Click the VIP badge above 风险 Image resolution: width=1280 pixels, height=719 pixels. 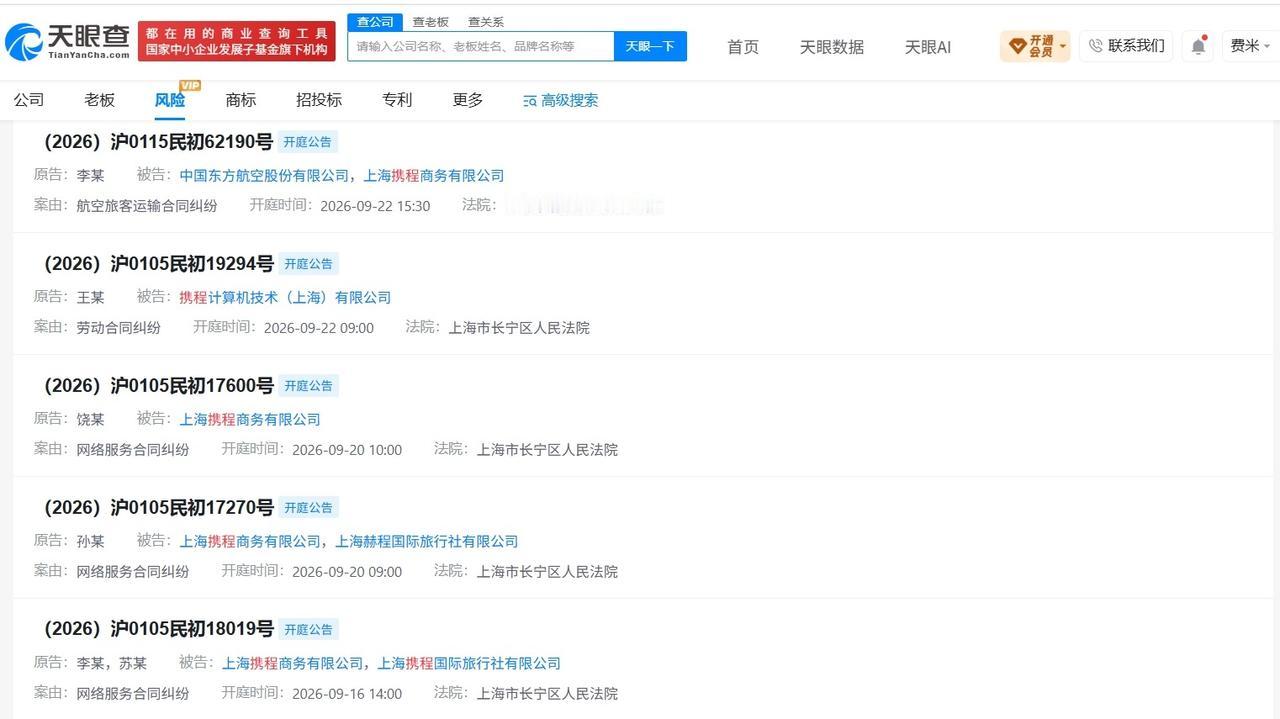click(190, 85)
